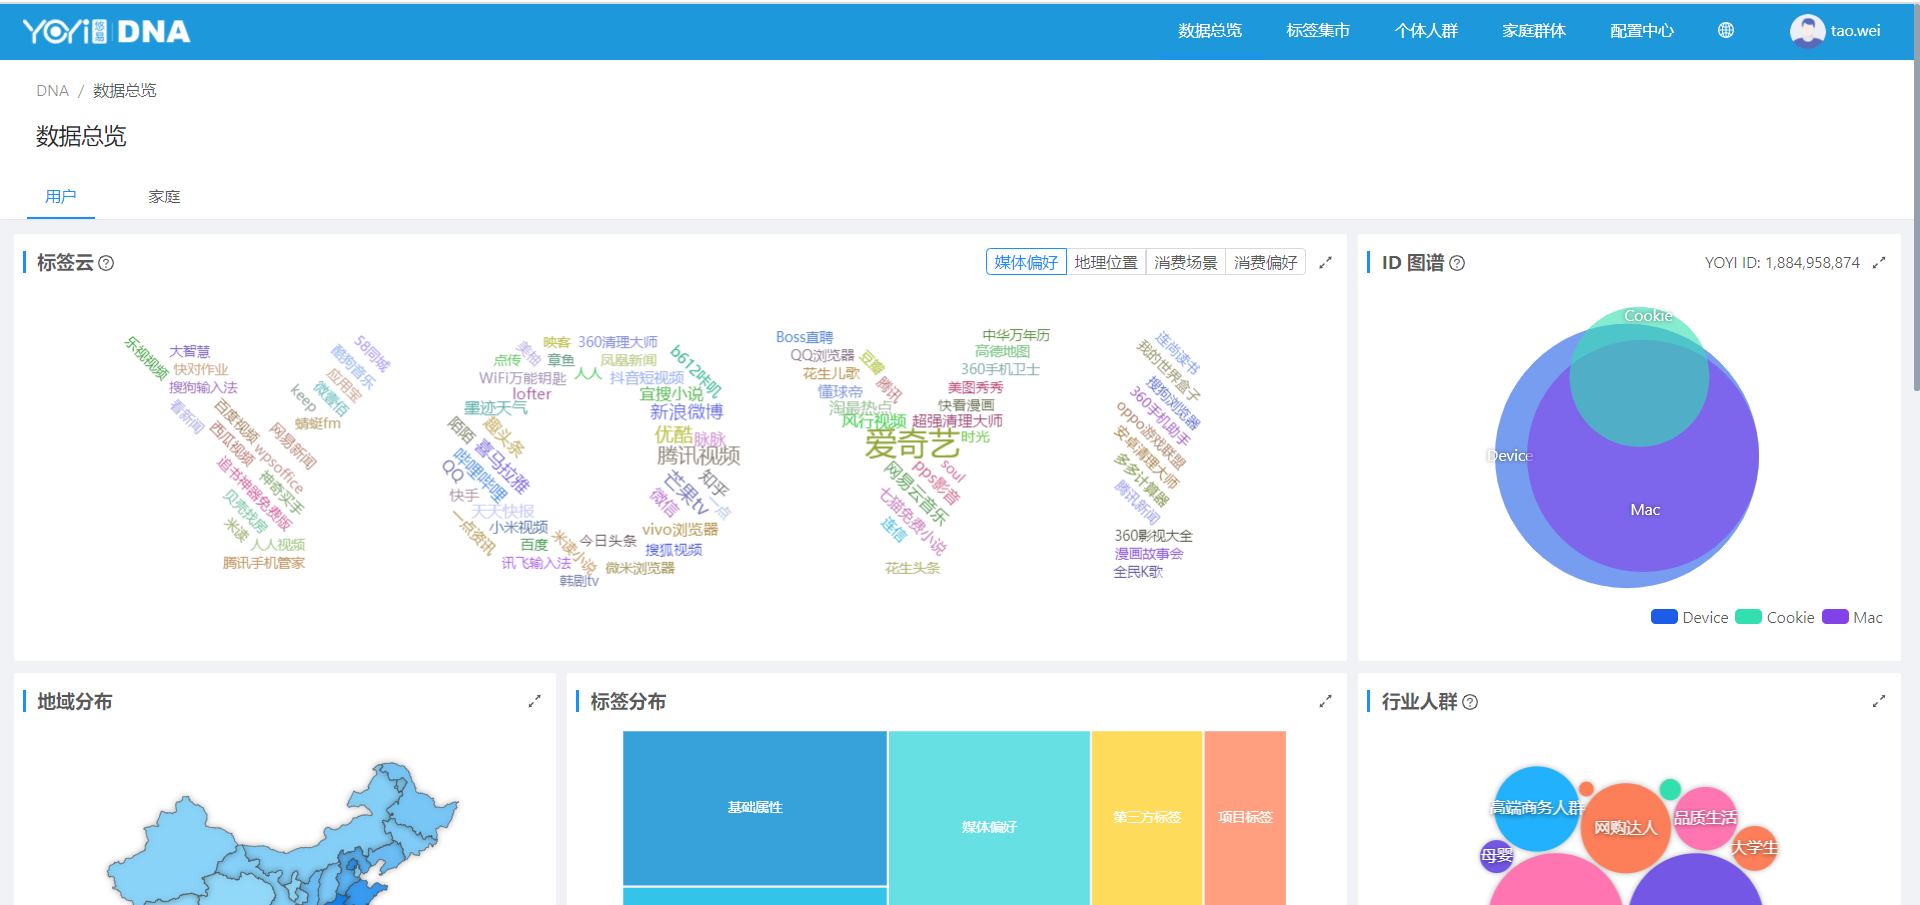Click the 基础属性 treemap block
Viewport: 1920px width, 905px height.
755,807
